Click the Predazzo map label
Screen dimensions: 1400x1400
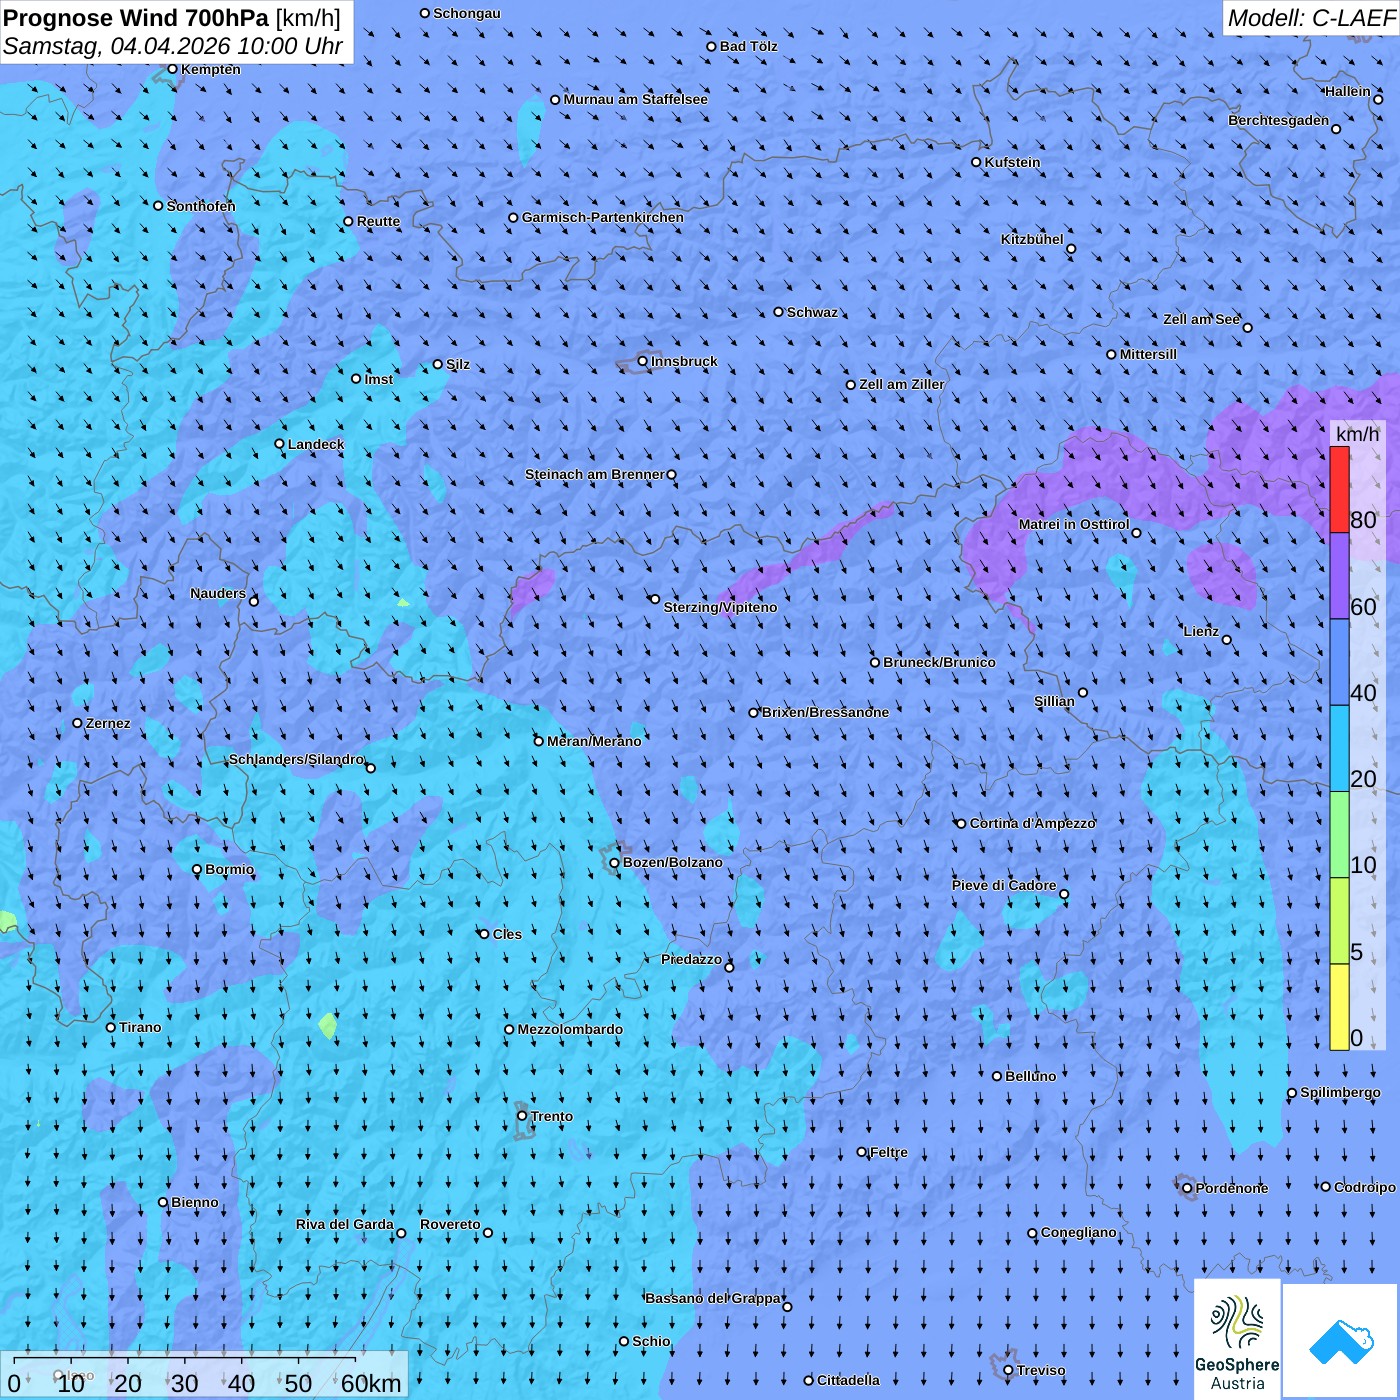691,959
